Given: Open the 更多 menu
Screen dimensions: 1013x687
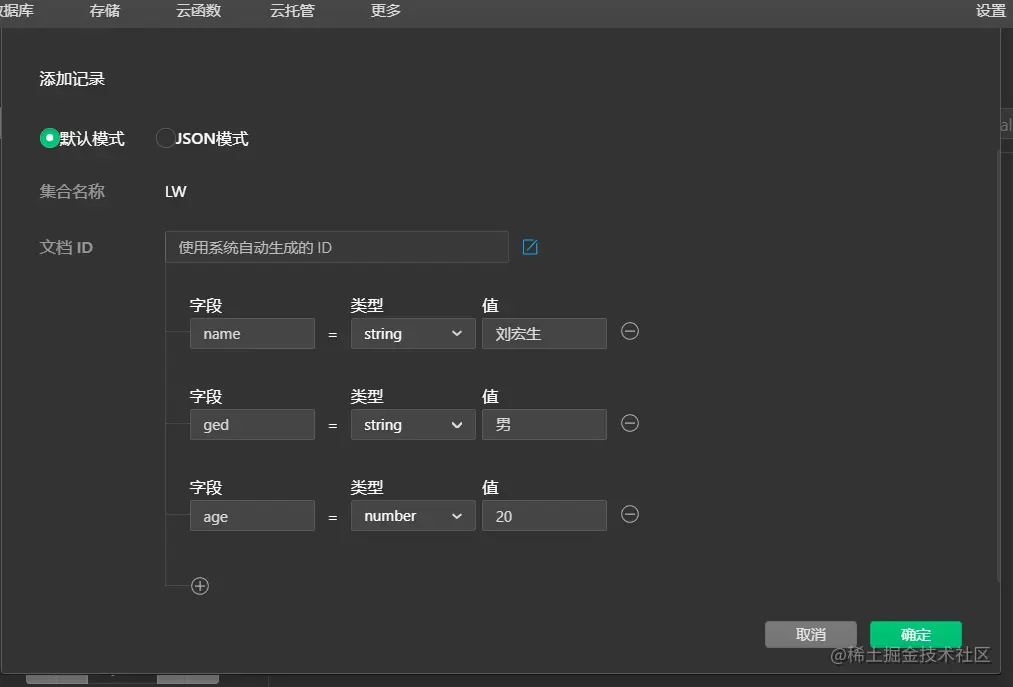Looking at the screenshot, I should (x=386, y=11).
